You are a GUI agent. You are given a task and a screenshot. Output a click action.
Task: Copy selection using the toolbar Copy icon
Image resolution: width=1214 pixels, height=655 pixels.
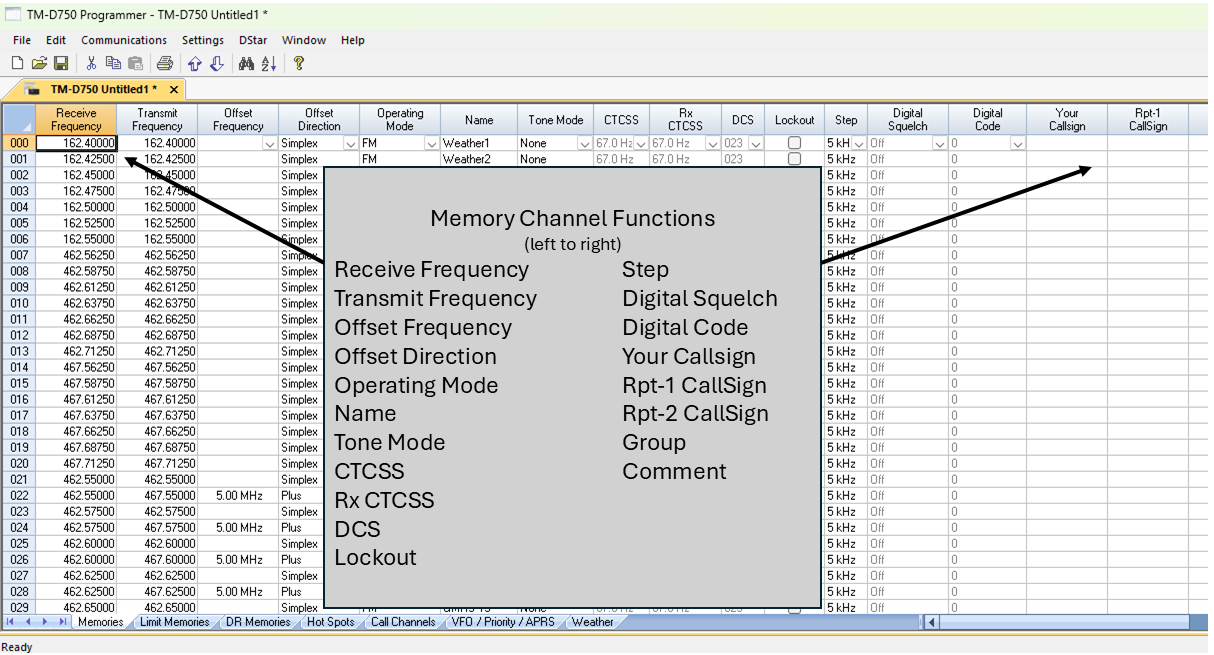(x=113, y=64)
